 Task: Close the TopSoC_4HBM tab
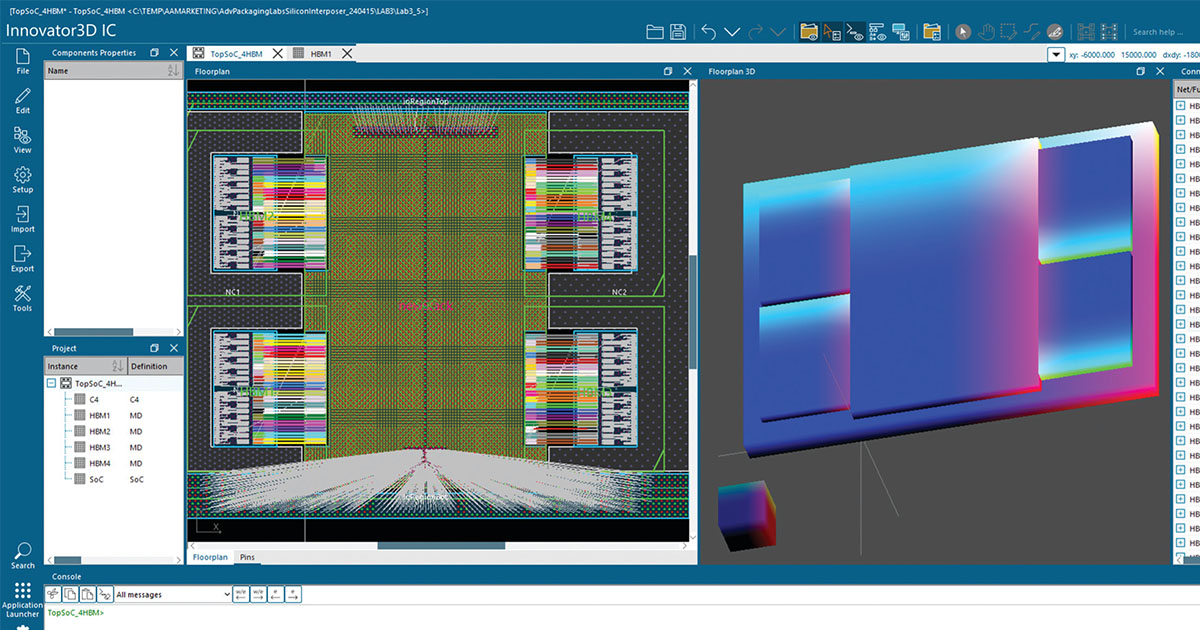click(277, 54)
